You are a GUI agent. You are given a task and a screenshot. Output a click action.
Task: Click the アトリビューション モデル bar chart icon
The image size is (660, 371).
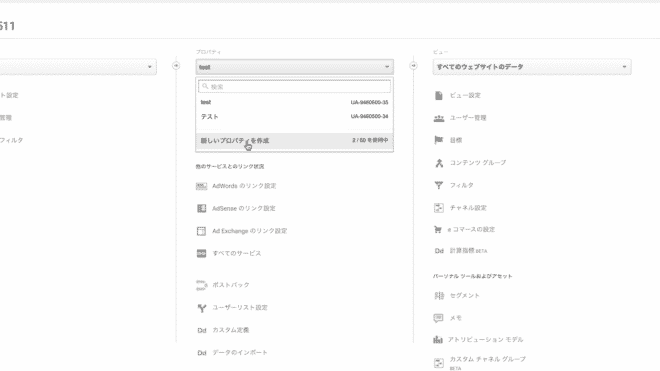[x=438, y=340]
